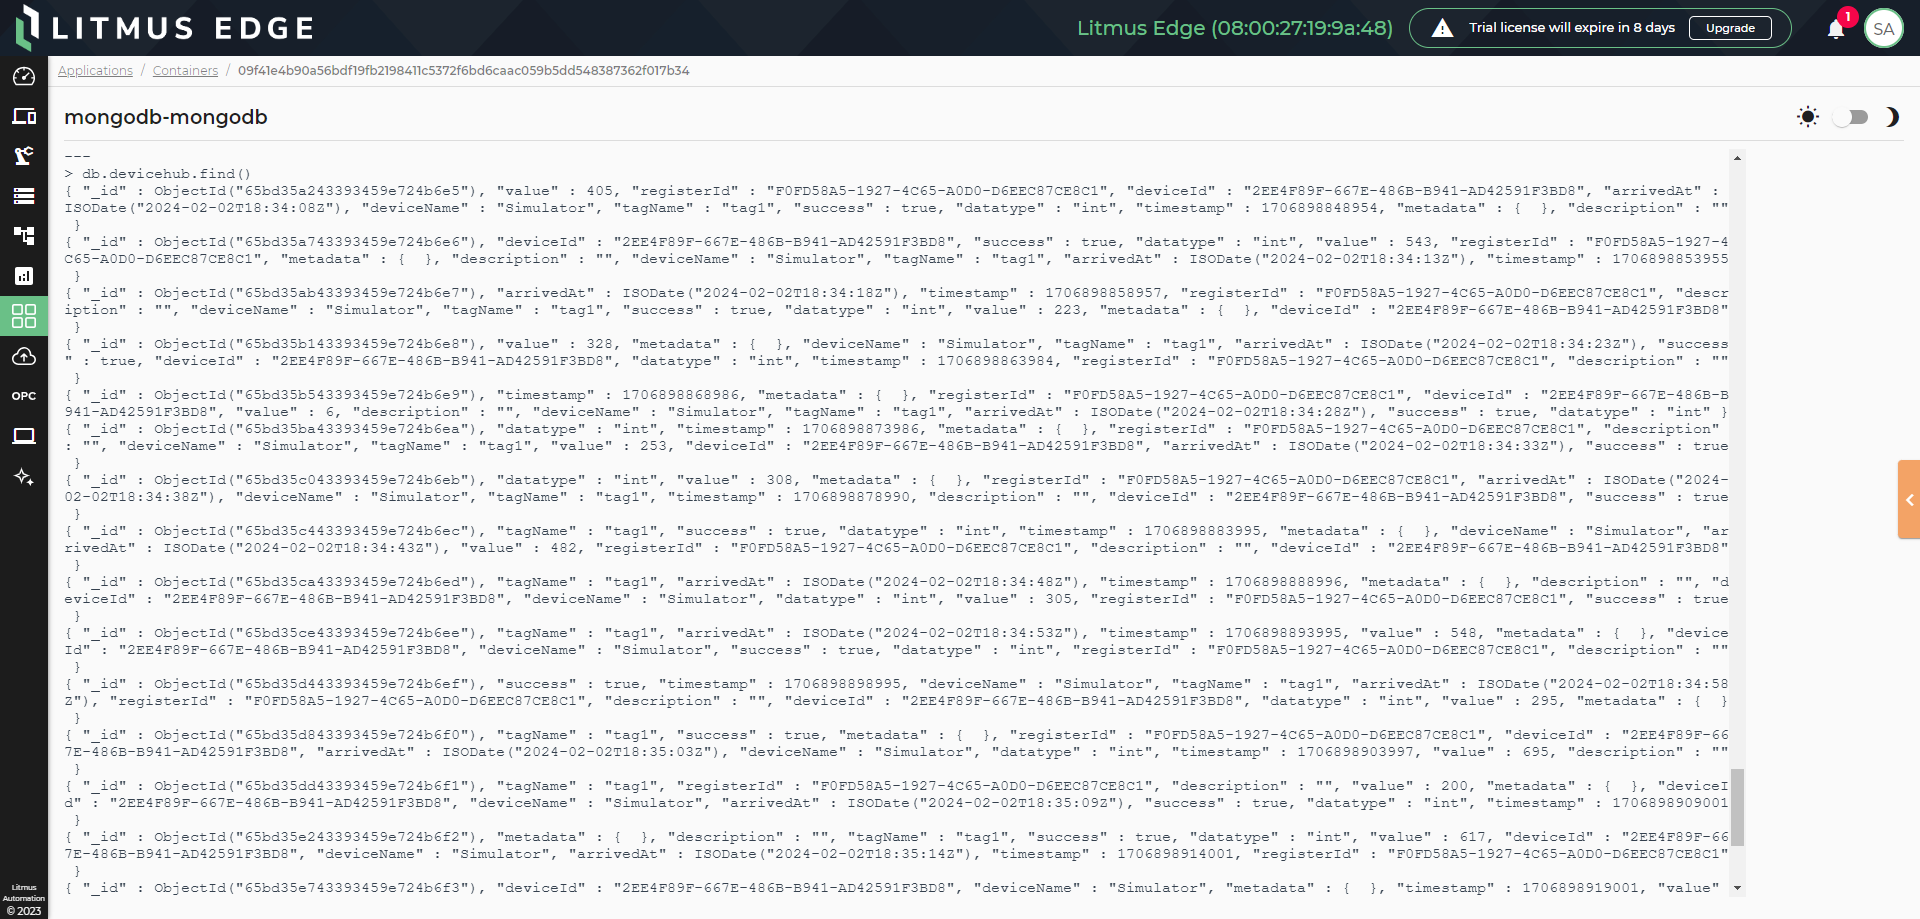
Task: Expand the orange side panel chevron
Action: coord(1909,500)
